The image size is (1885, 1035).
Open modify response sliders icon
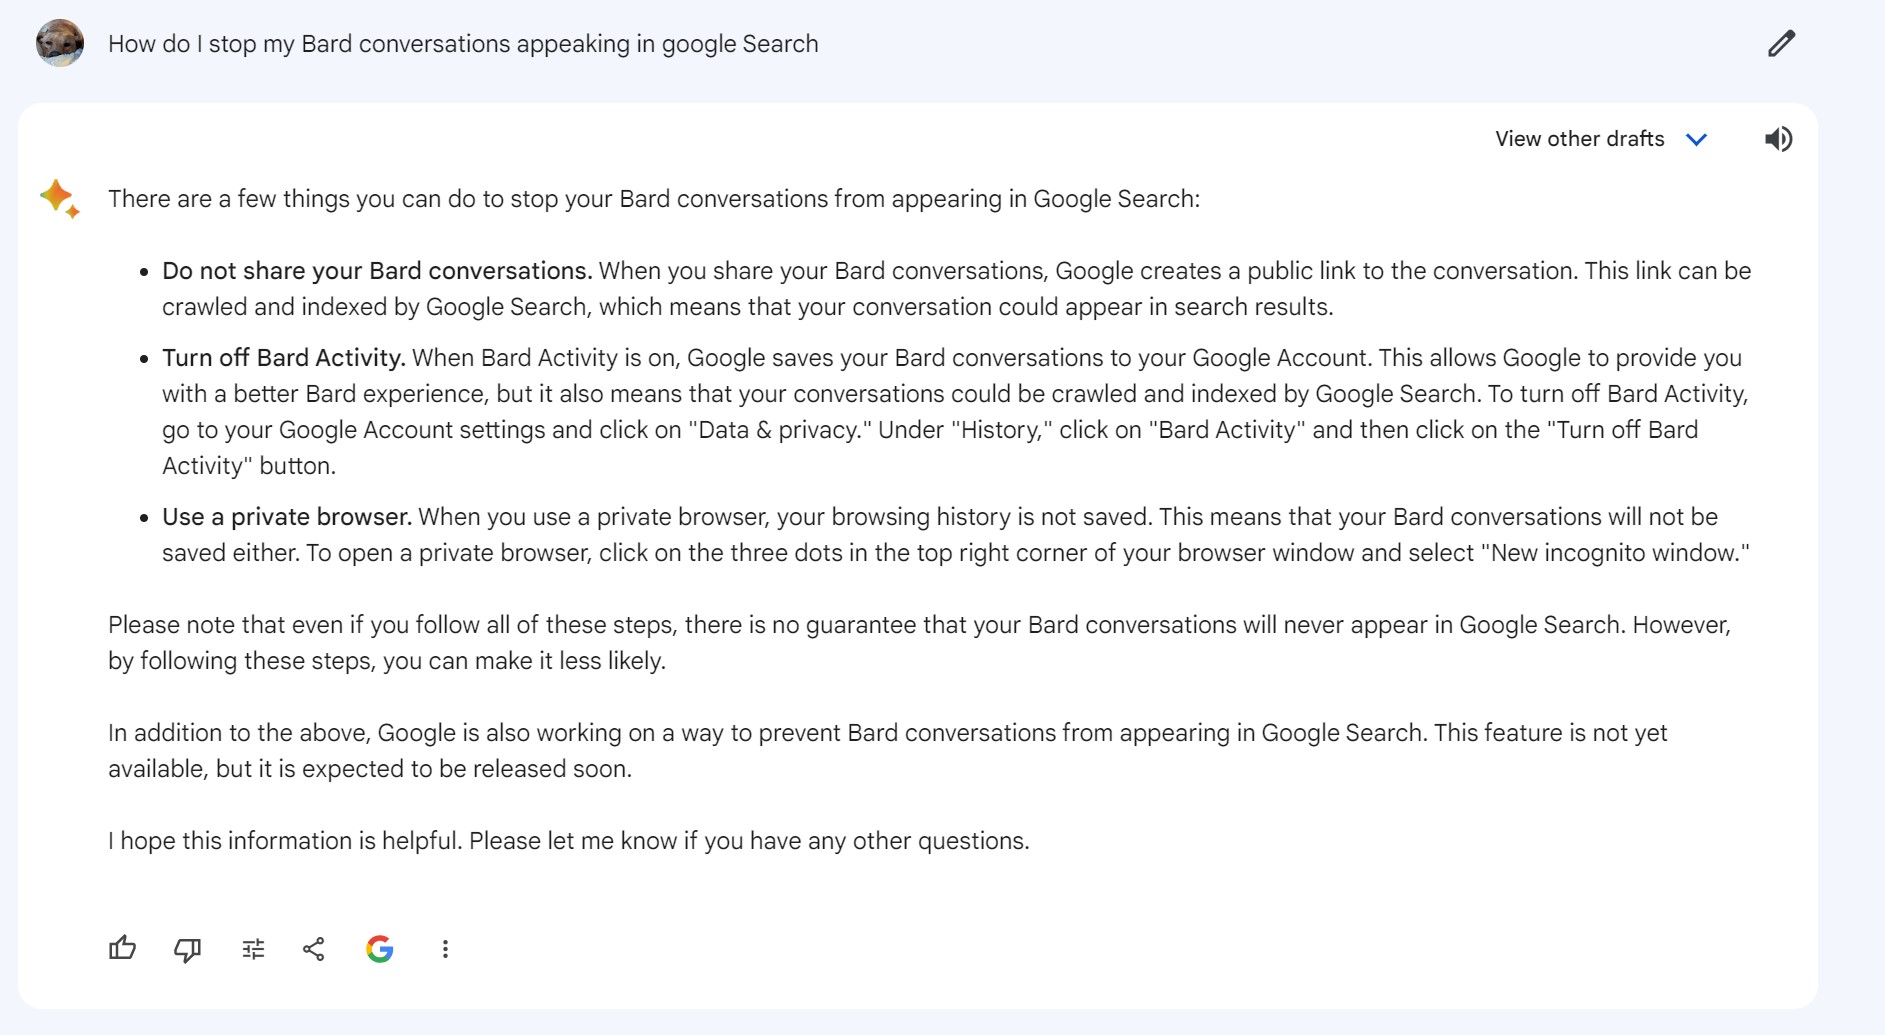click(x=253, y=949)
